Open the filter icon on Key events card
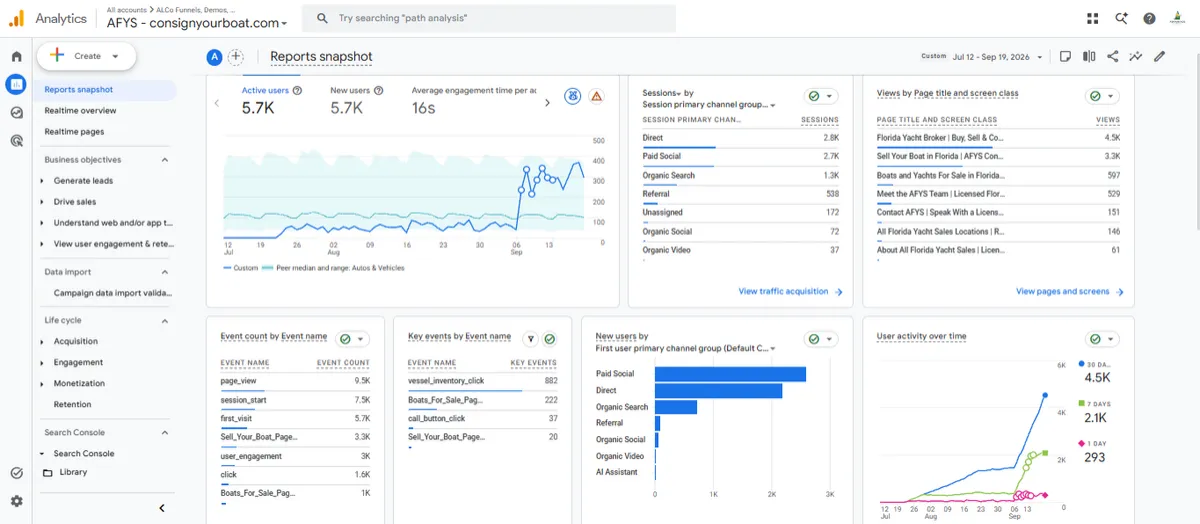Screen dimensions: 1200x524 pyautogui.click(x=532, y=339)
